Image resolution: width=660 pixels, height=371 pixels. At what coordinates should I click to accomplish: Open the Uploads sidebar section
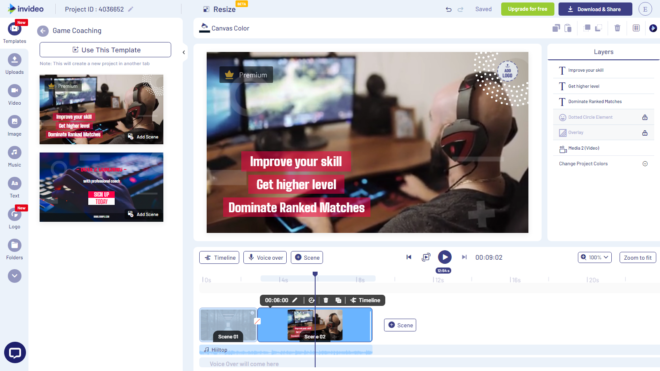click(14, 64)
